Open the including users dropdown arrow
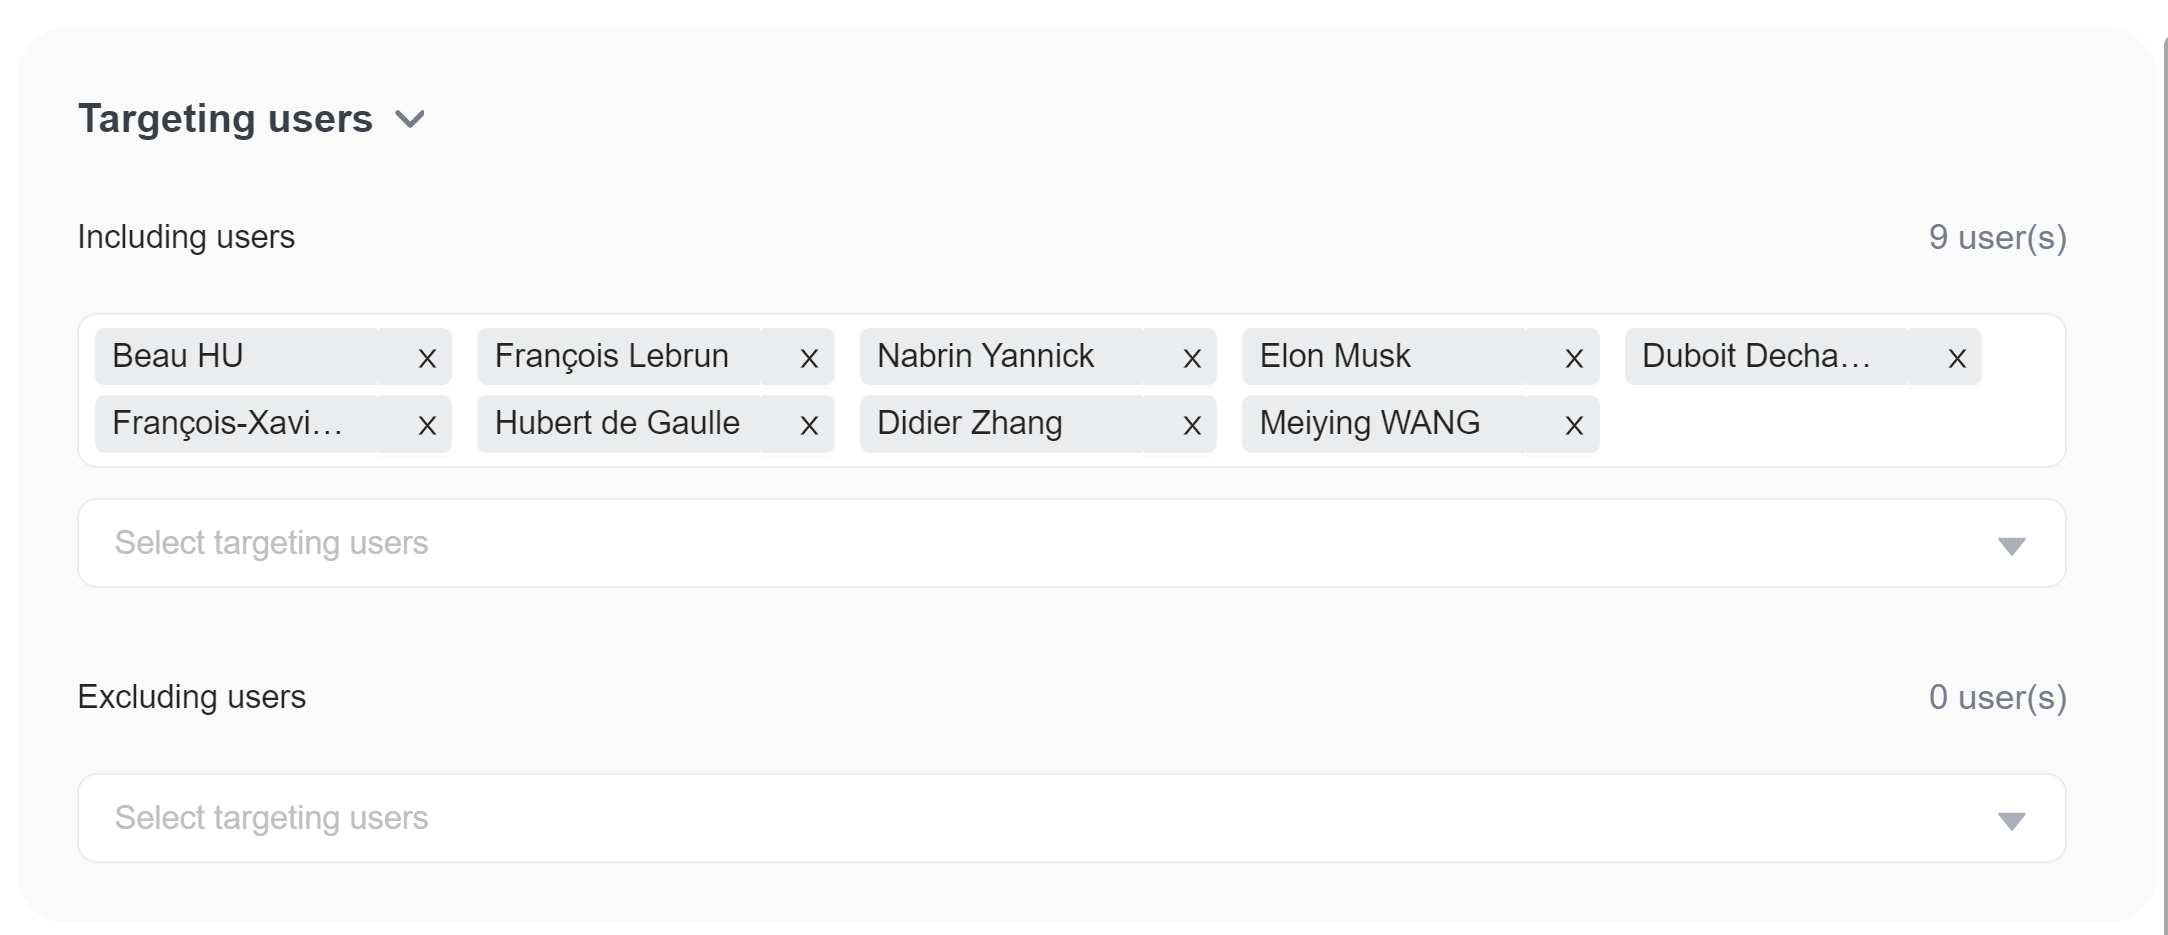The height and width of the screenshot is (935, 2168). (2011, 545)
